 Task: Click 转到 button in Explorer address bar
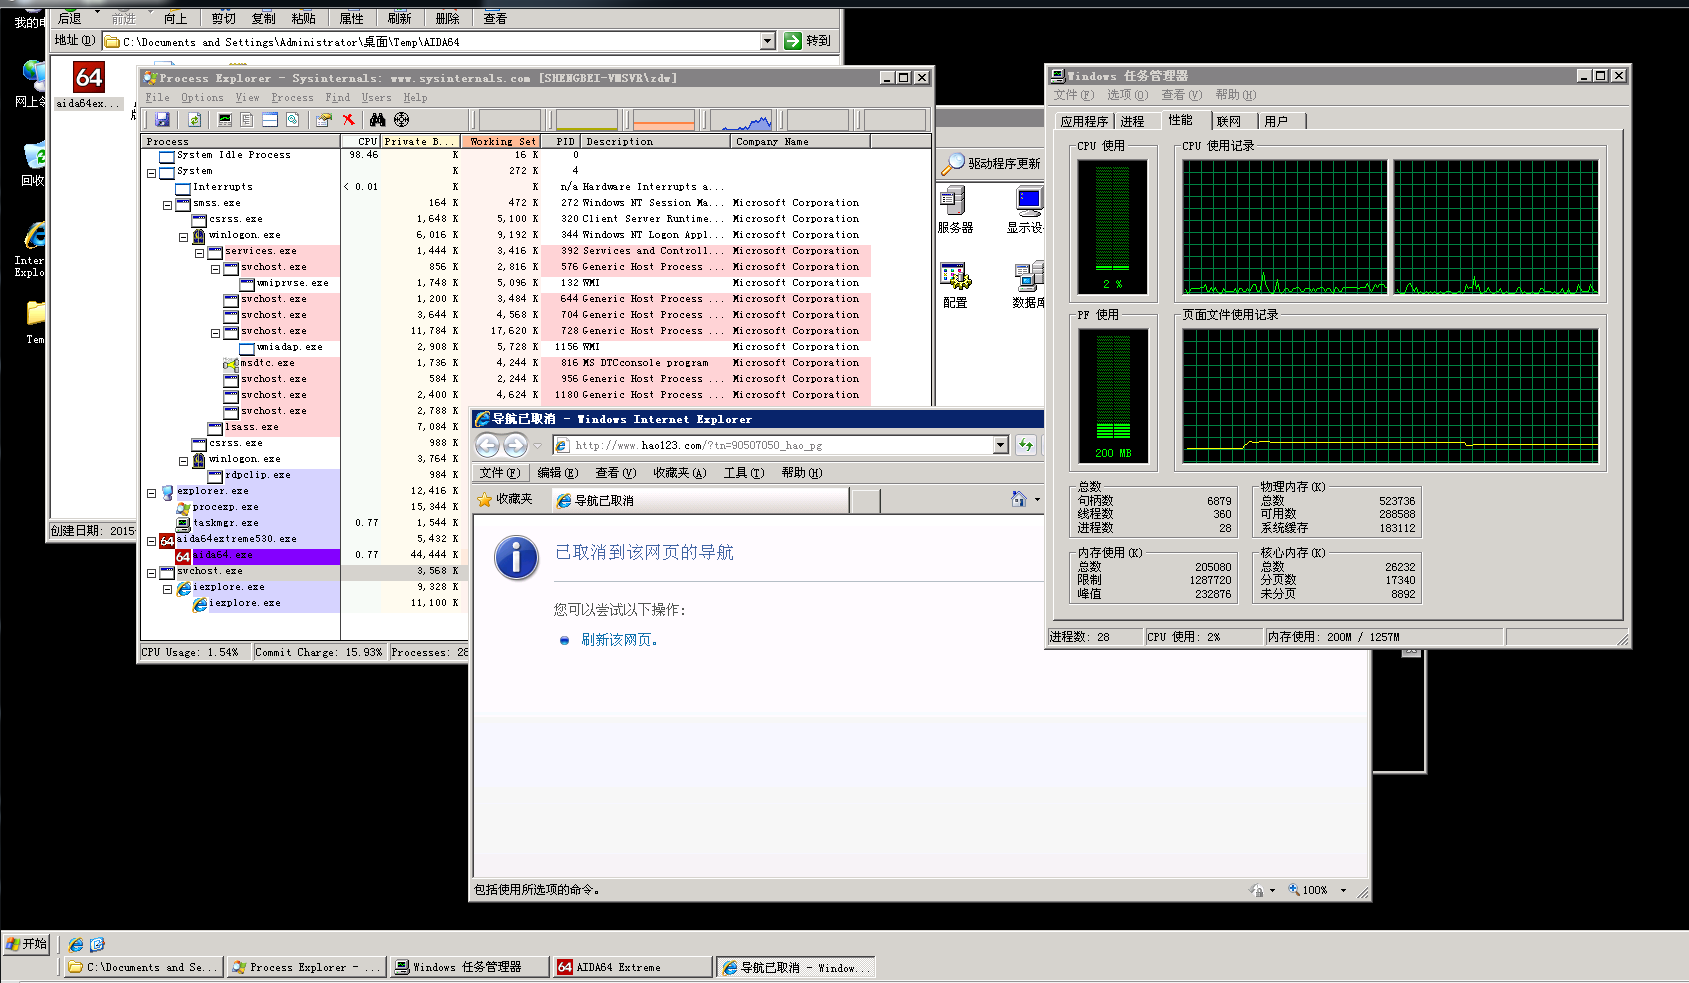(x=807, y=41)
